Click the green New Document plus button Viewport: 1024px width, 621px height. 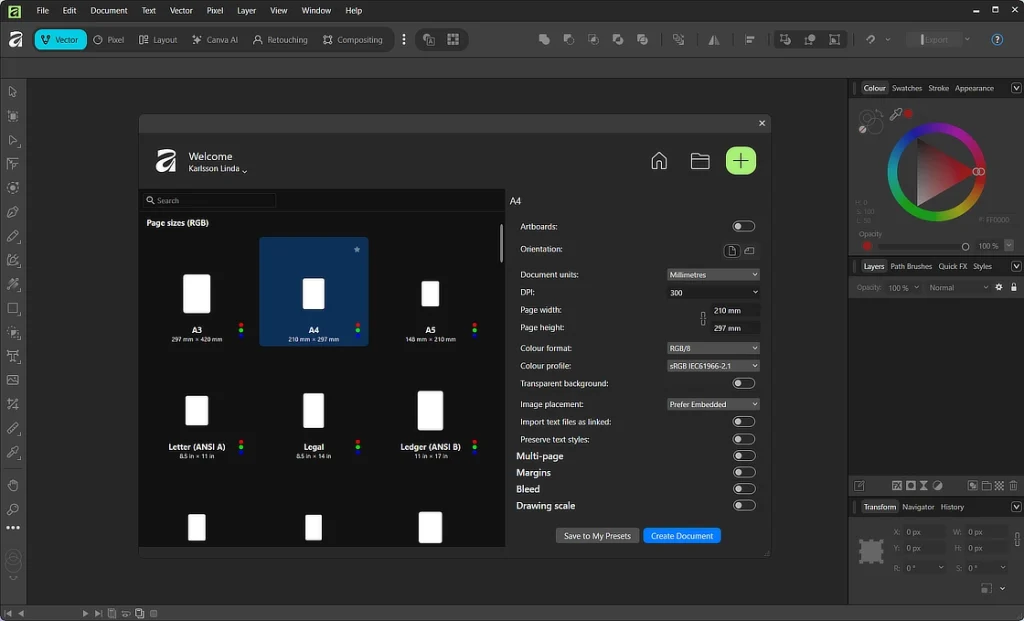(741, 161)
